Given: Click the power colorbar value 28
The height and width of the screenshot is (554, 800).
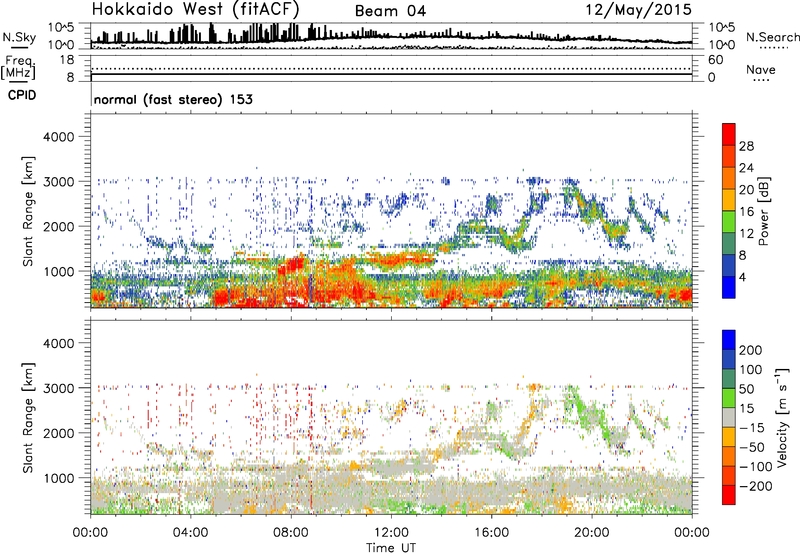Looking at the screenshot, I should point(746,146).
